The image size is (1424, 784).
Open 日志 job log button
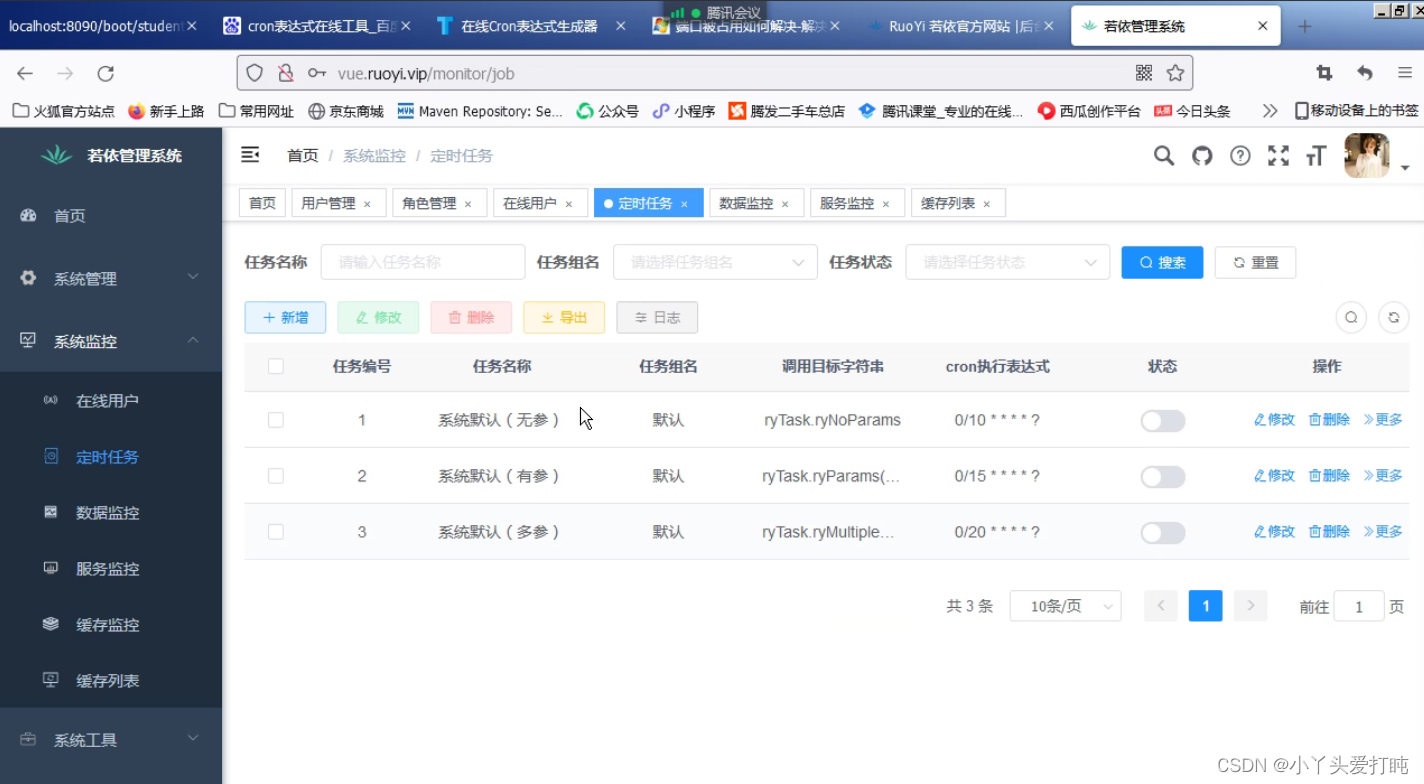pos(657,317)
